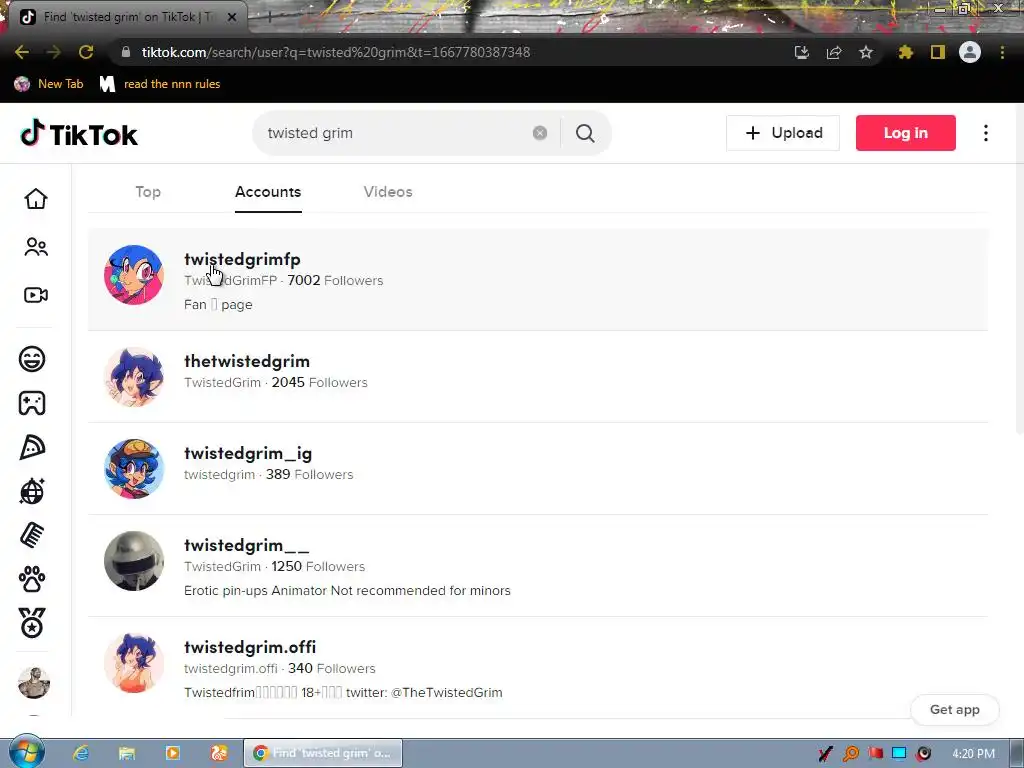Click twistedgrim_ig profile picture

(134, 469)
